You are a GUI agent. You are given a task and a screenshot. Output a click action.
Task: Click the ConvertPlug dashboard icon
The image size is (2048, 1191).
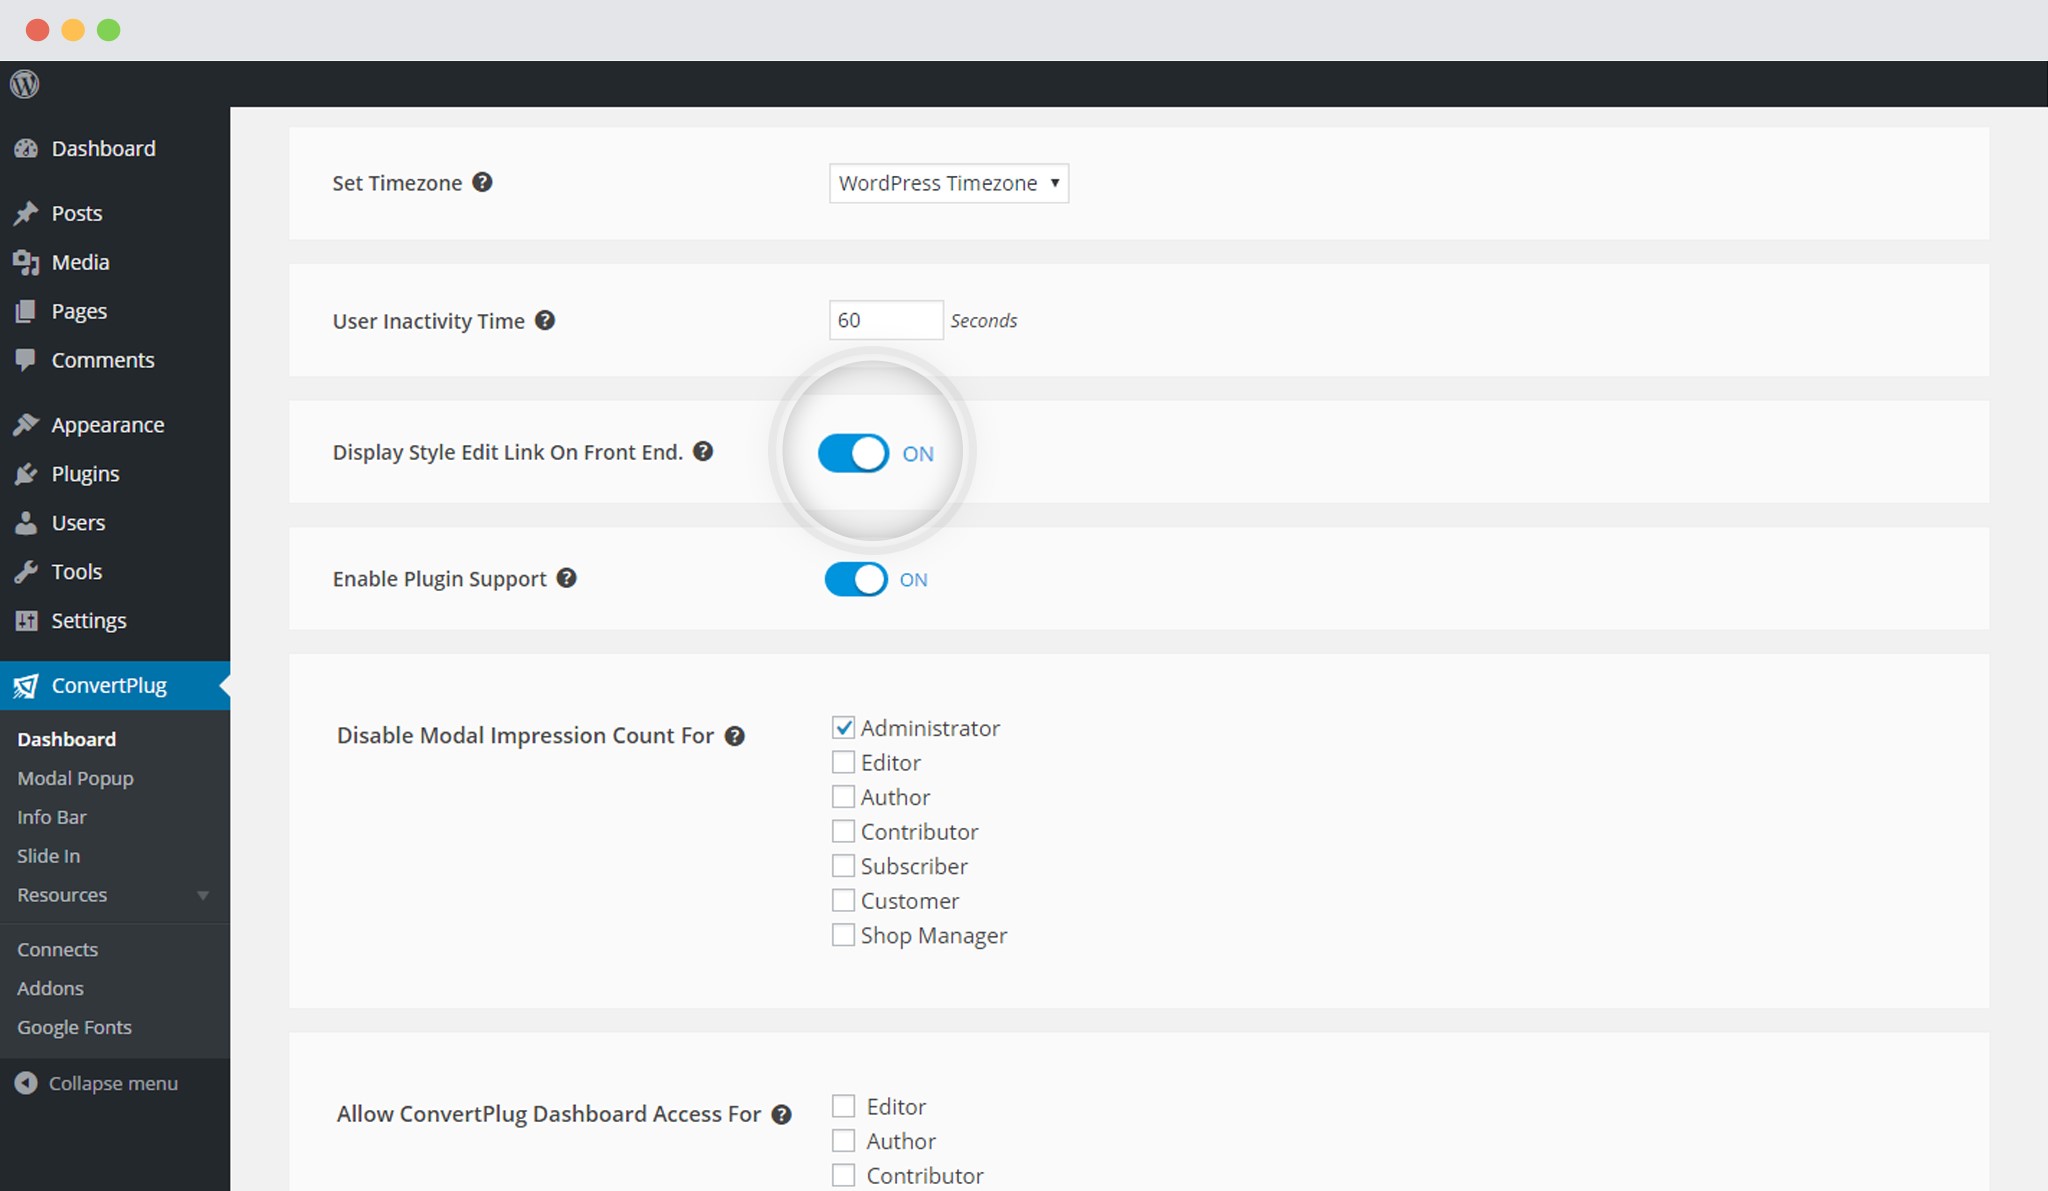click(x=26, y=685)
